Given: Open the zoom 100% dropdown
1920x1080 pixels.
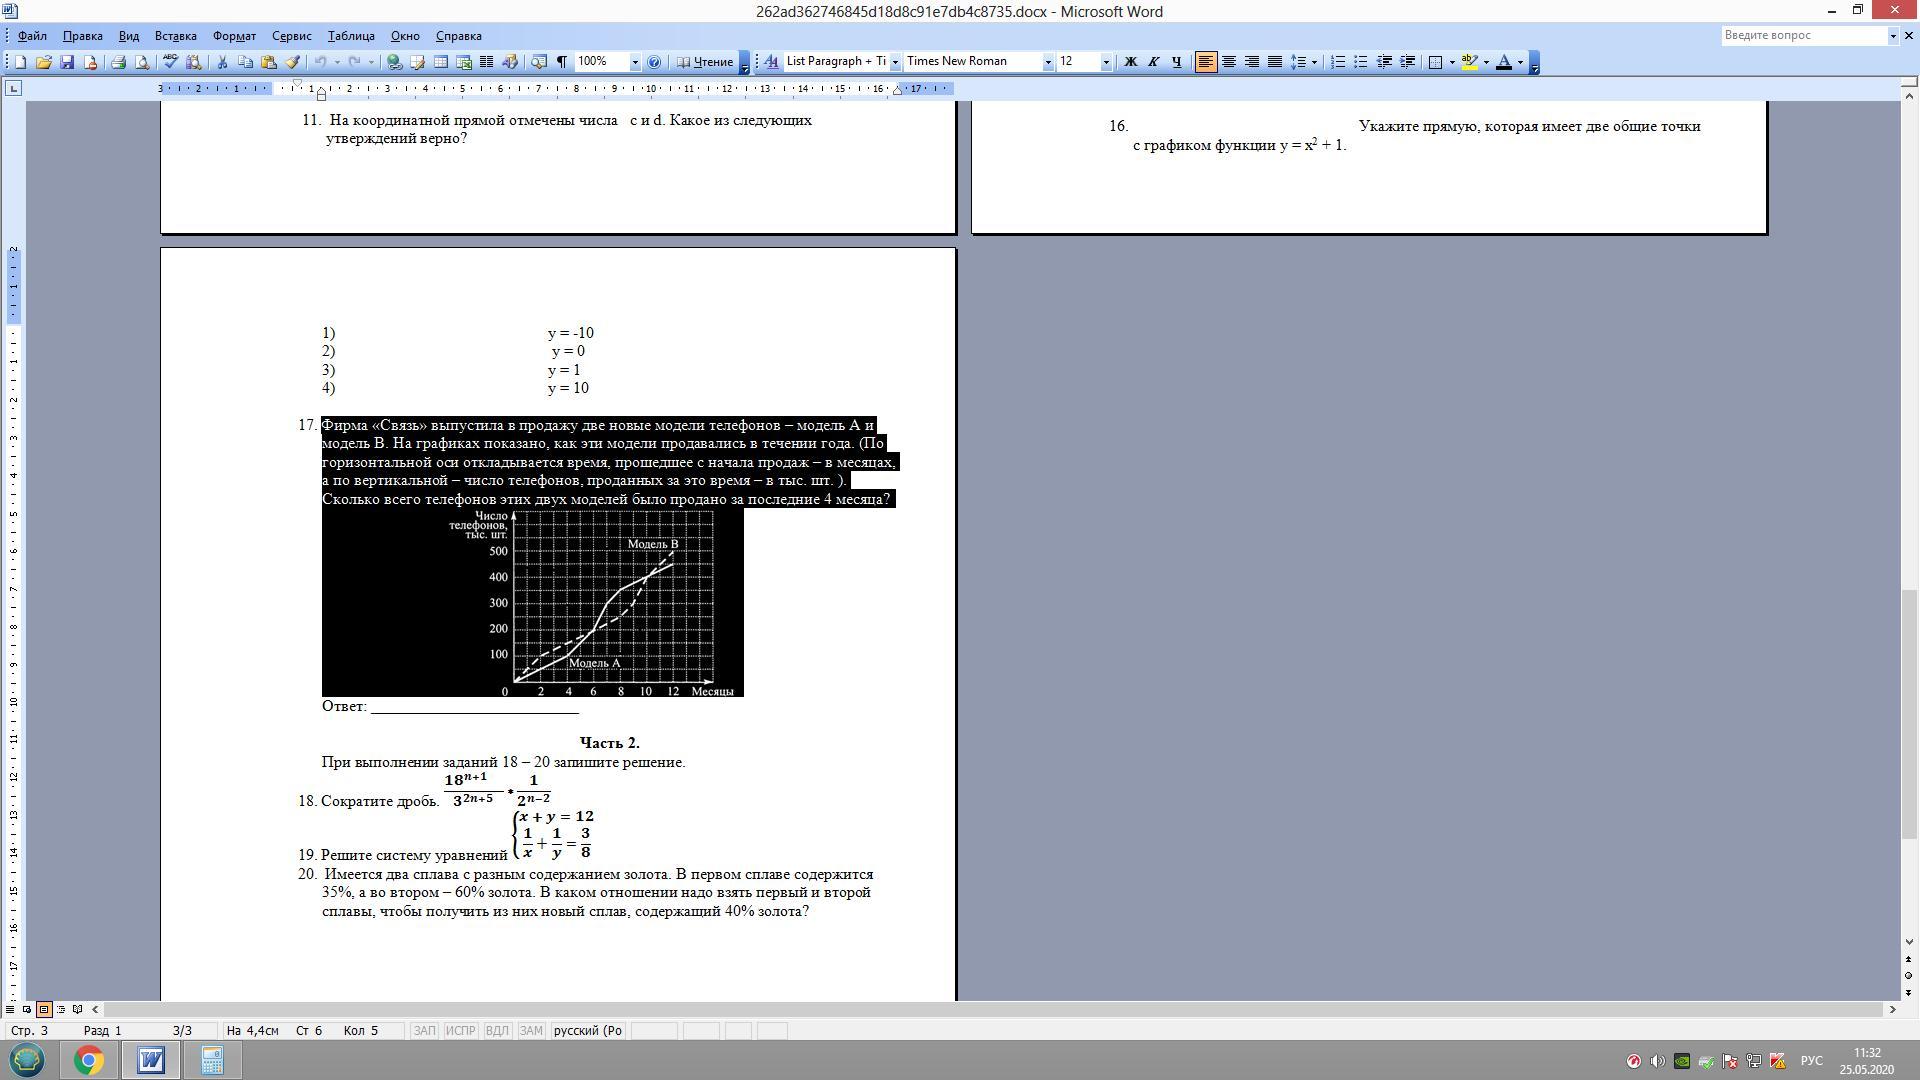Looking at the screenshot, I should (x=634, y=62).
